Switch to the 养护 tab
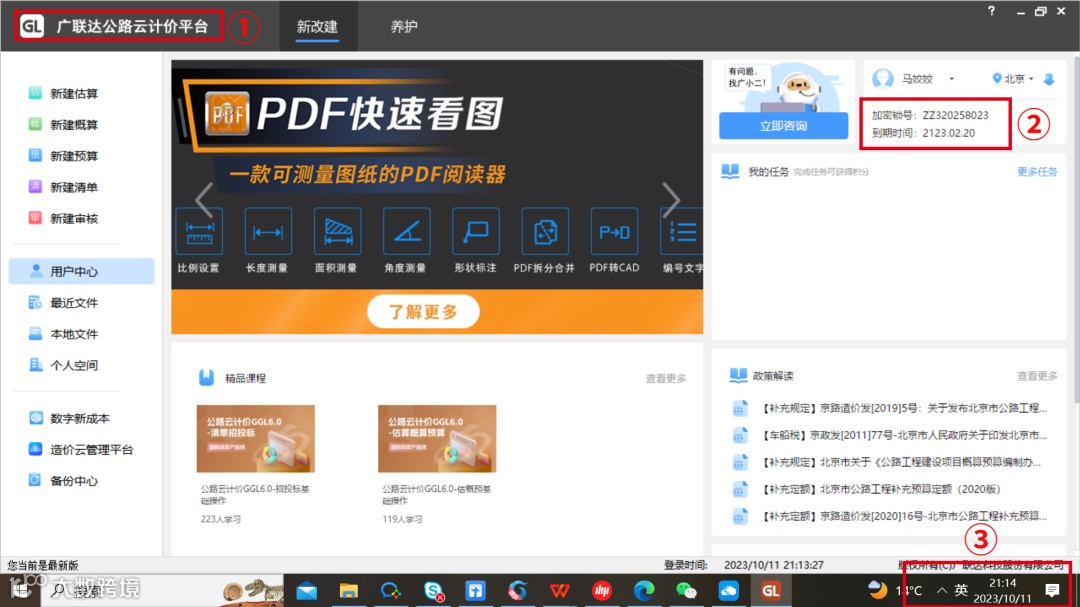Viewport: 1080px width, 607px height. coord(404,27)
